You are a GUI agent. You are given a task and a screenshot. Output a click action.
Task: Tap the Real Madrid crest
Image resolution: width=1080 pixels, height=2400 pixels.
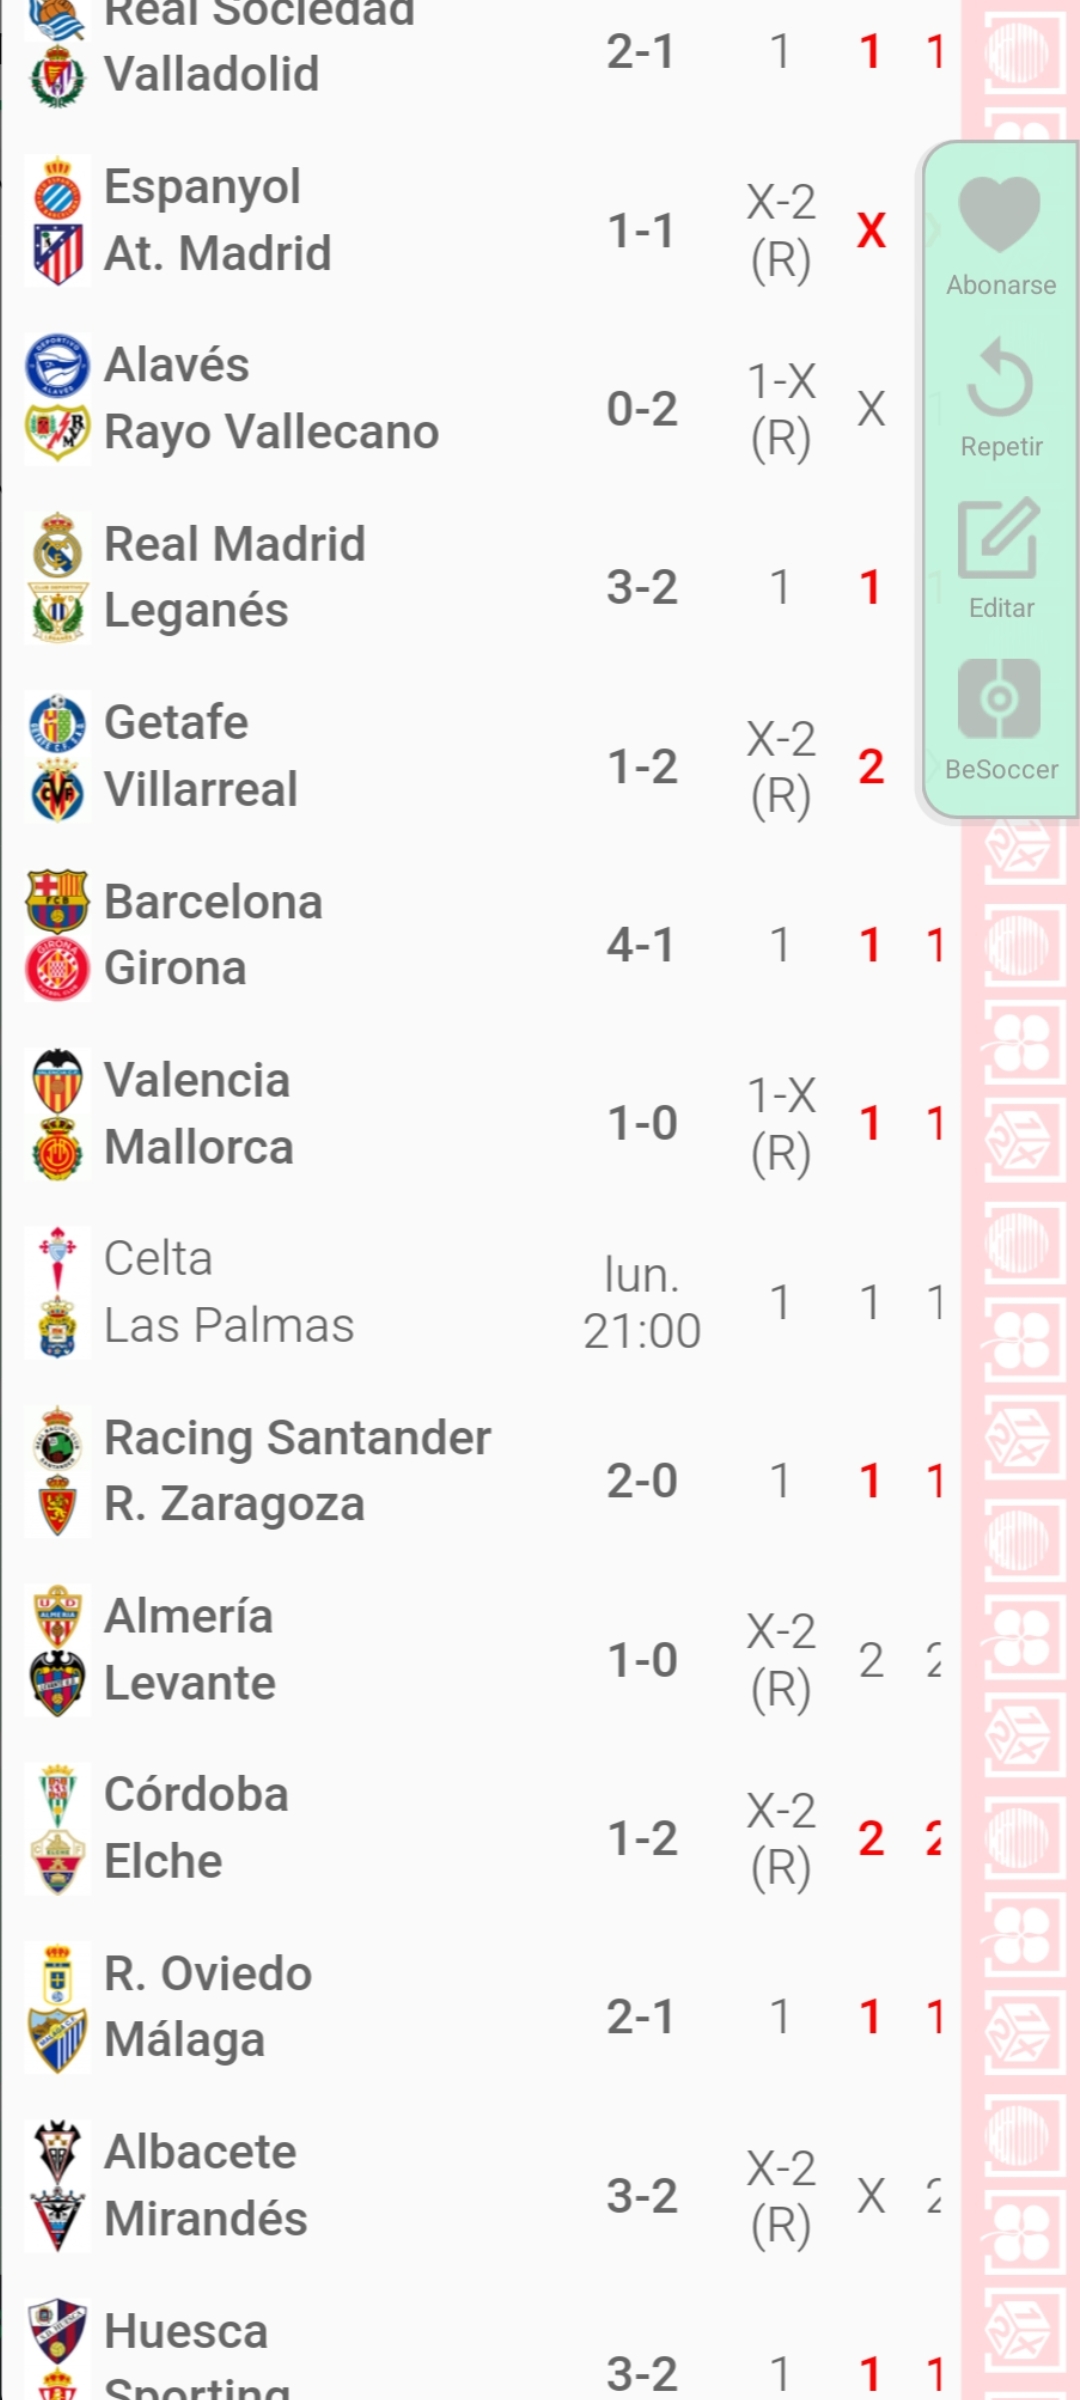click(x=57, y=545)
